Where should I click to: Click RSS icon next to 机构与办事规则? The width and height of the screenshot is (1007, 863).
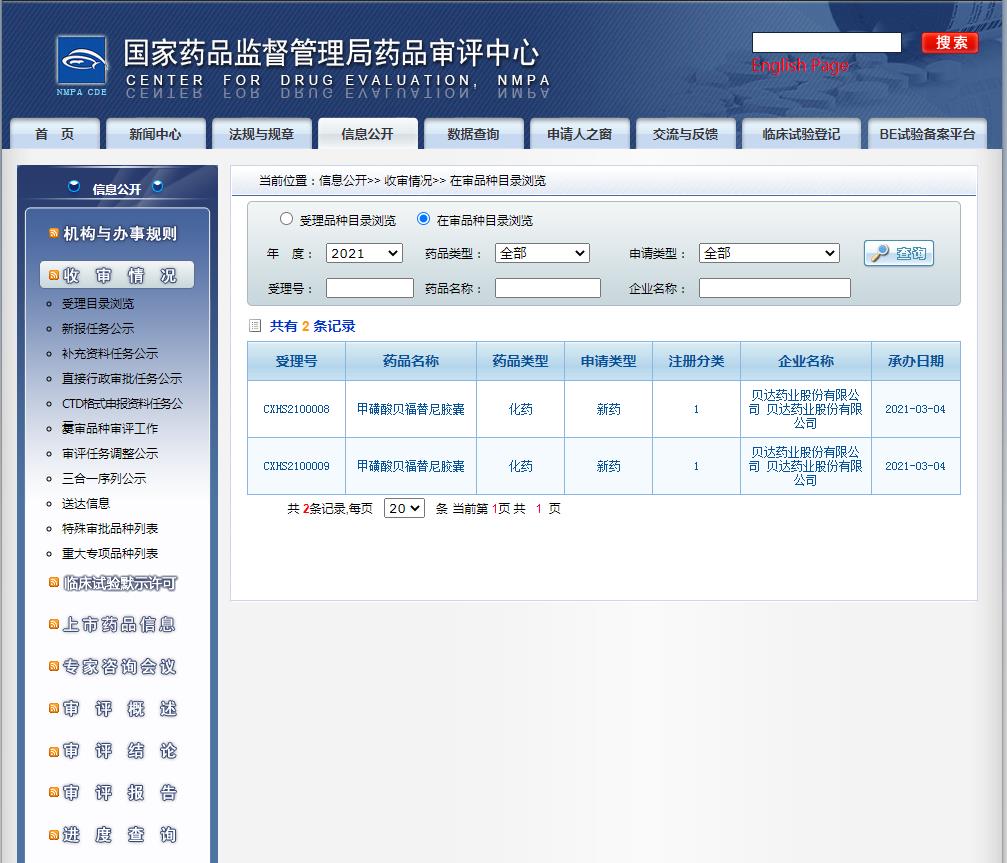[x=54, y=233]
